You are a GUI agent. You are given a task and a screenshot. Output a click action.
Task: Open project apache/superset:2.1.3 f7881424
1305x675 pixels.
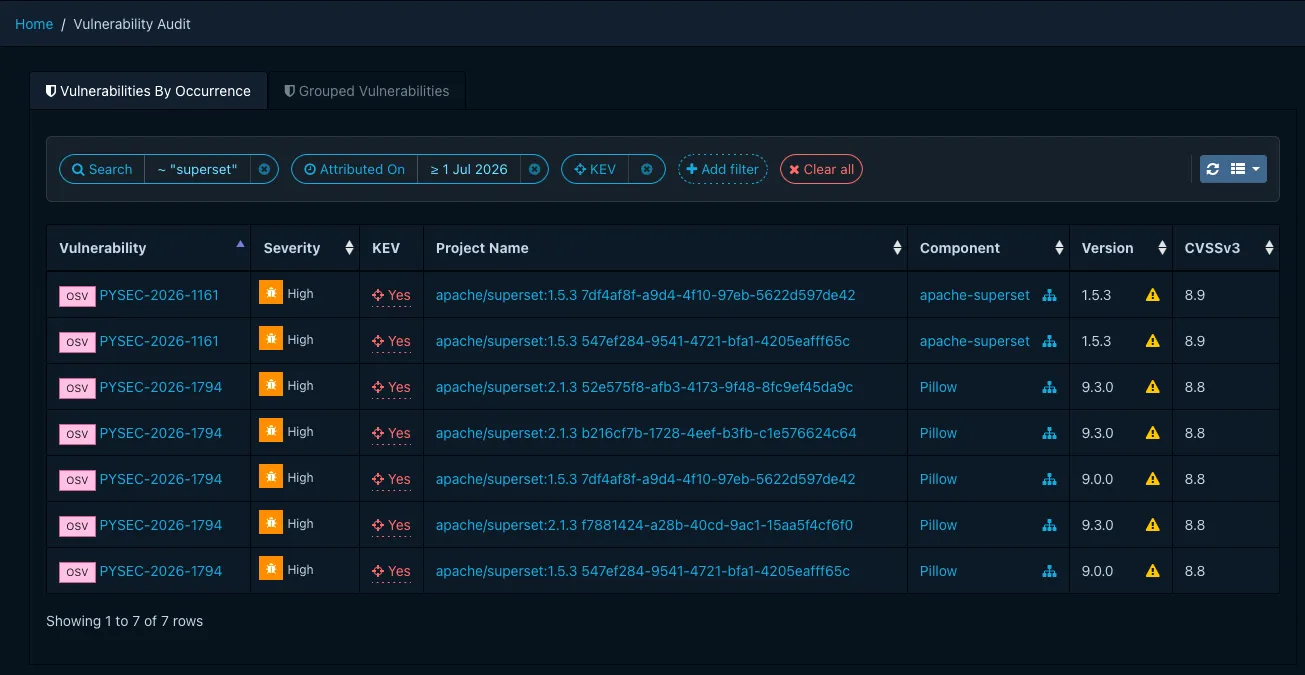644,525
